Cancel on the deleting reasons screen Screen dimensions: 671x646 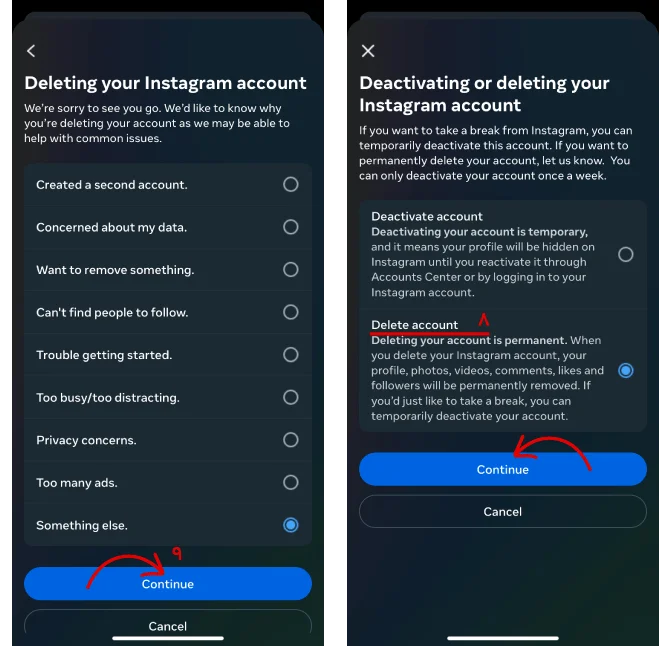coord(168,624)
